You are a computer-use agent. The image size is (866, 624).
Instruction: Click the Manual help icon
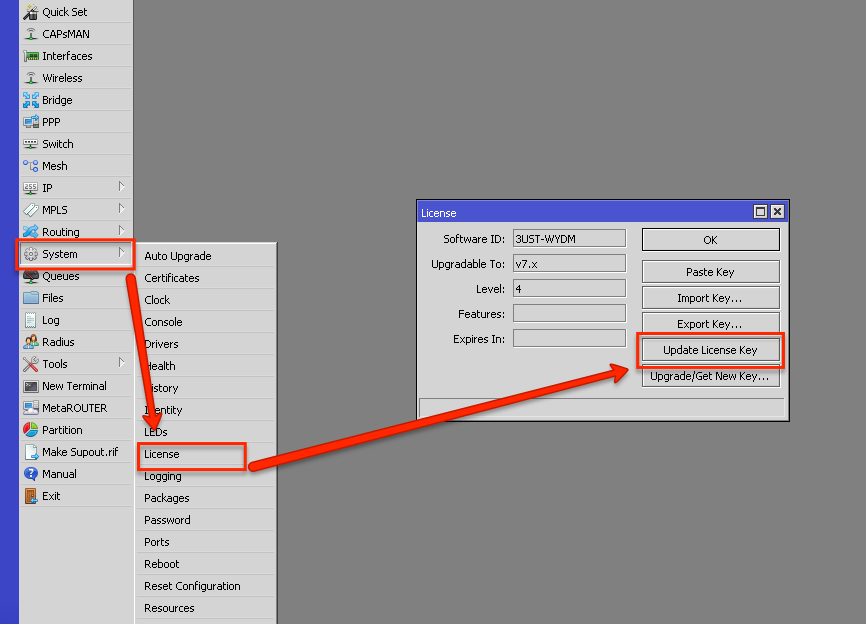pyautogui.click(x=31, y=474)
